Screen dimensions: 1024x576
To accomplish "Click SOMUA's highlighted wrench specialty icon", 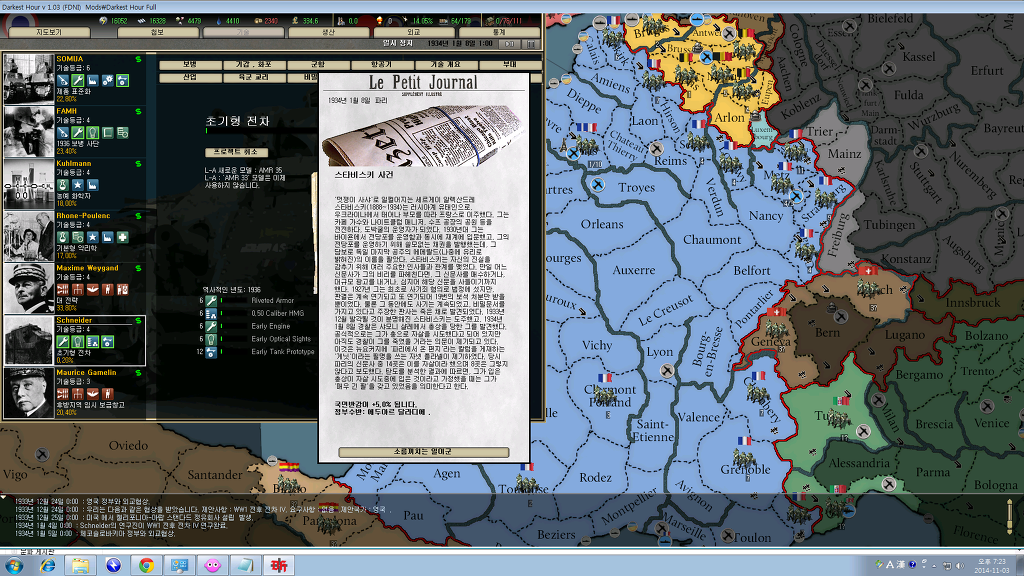I will [78, 80].
